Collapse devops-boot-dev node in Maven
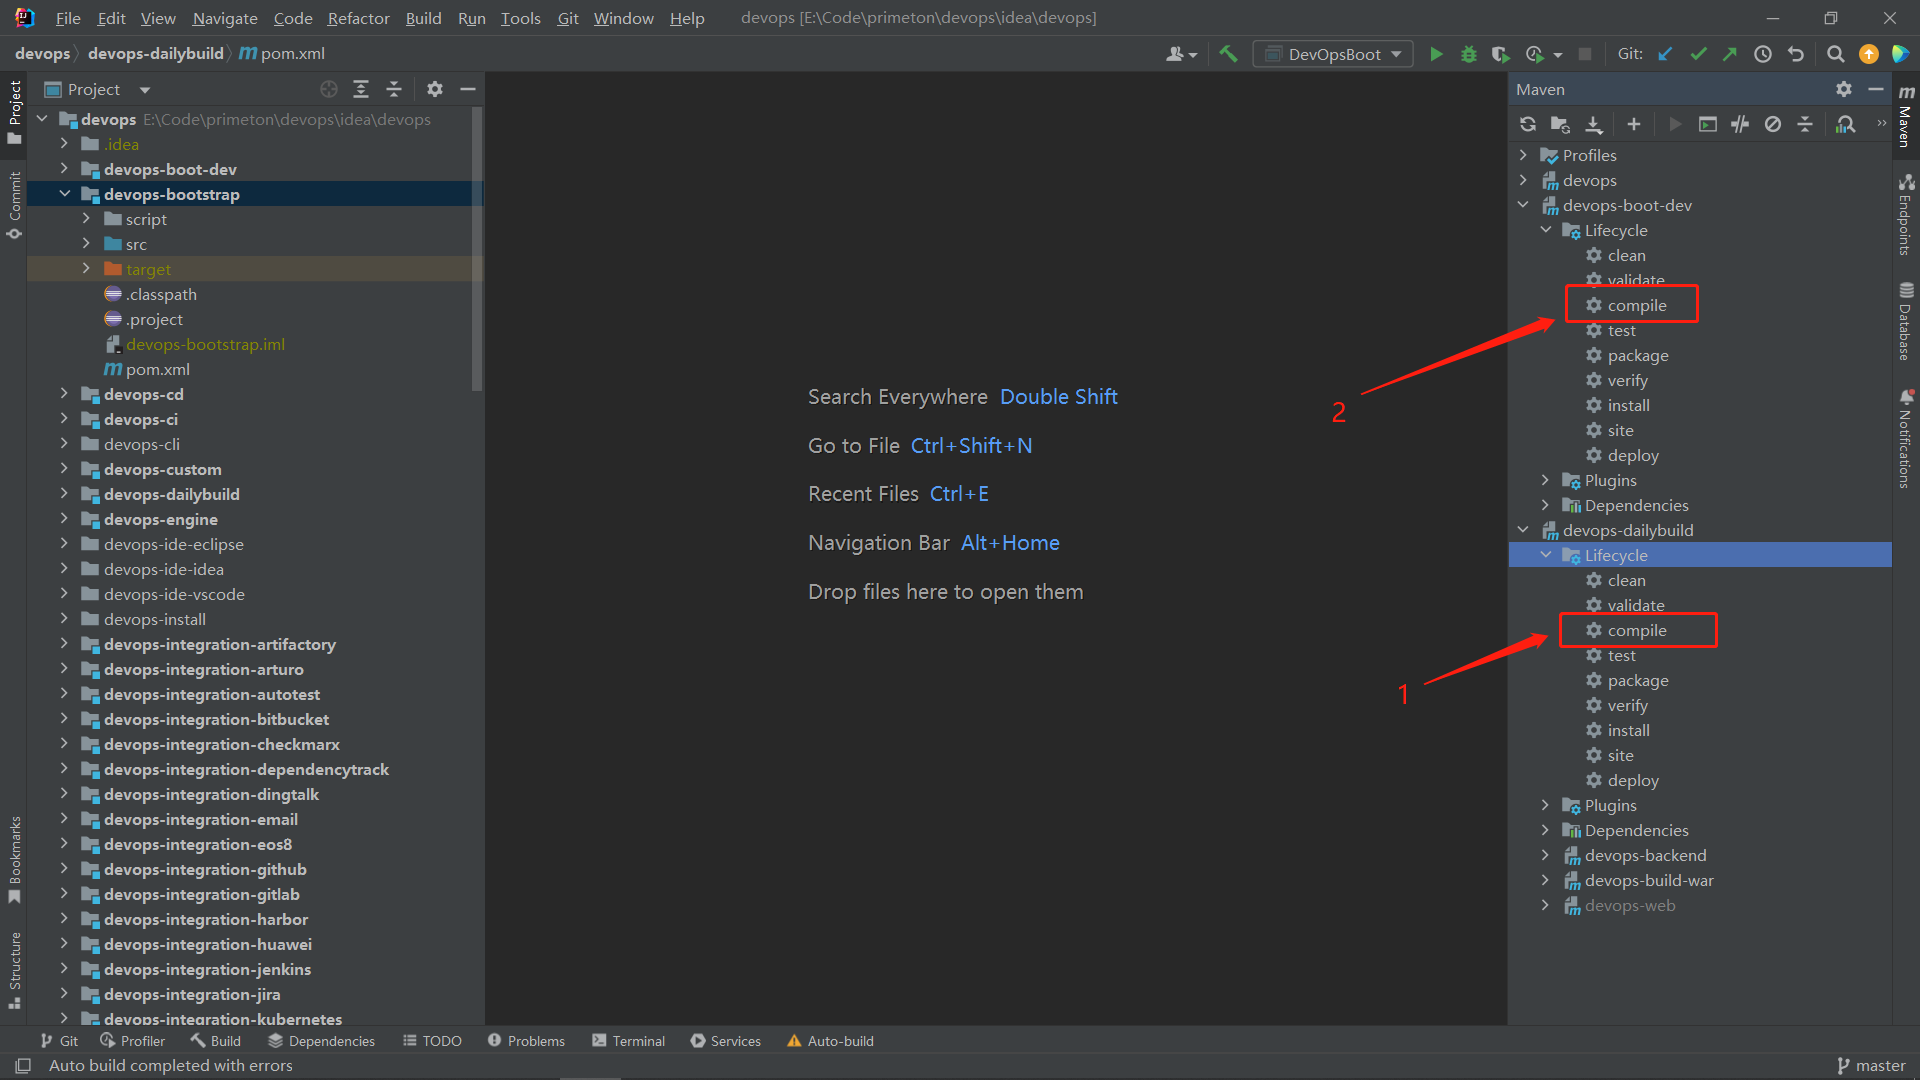1920x1080 pixels. [1523, 205]
